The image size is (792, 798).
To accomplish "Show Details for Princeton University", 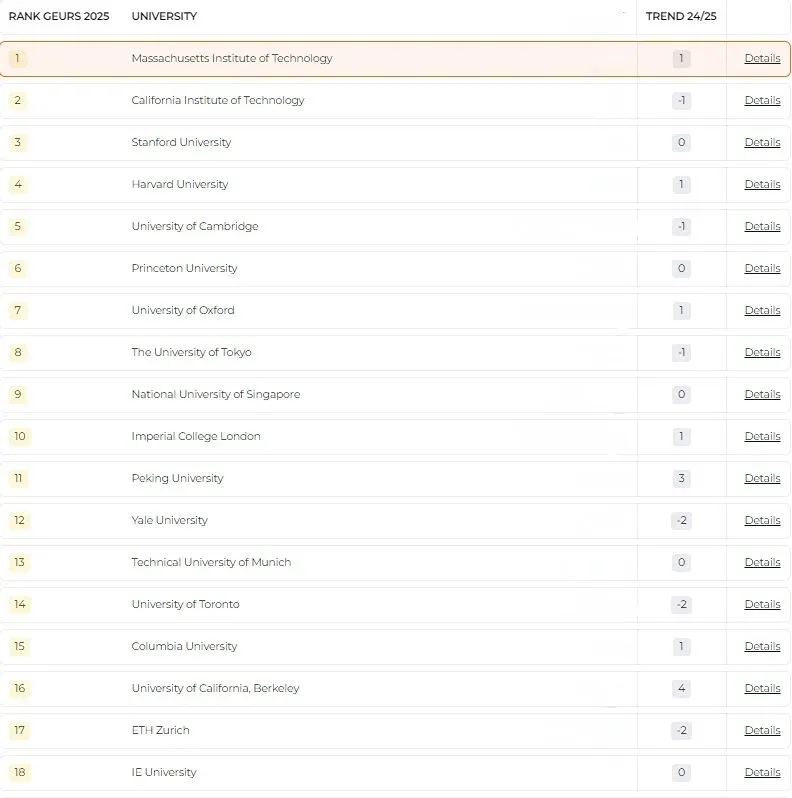I will point(762,268).
